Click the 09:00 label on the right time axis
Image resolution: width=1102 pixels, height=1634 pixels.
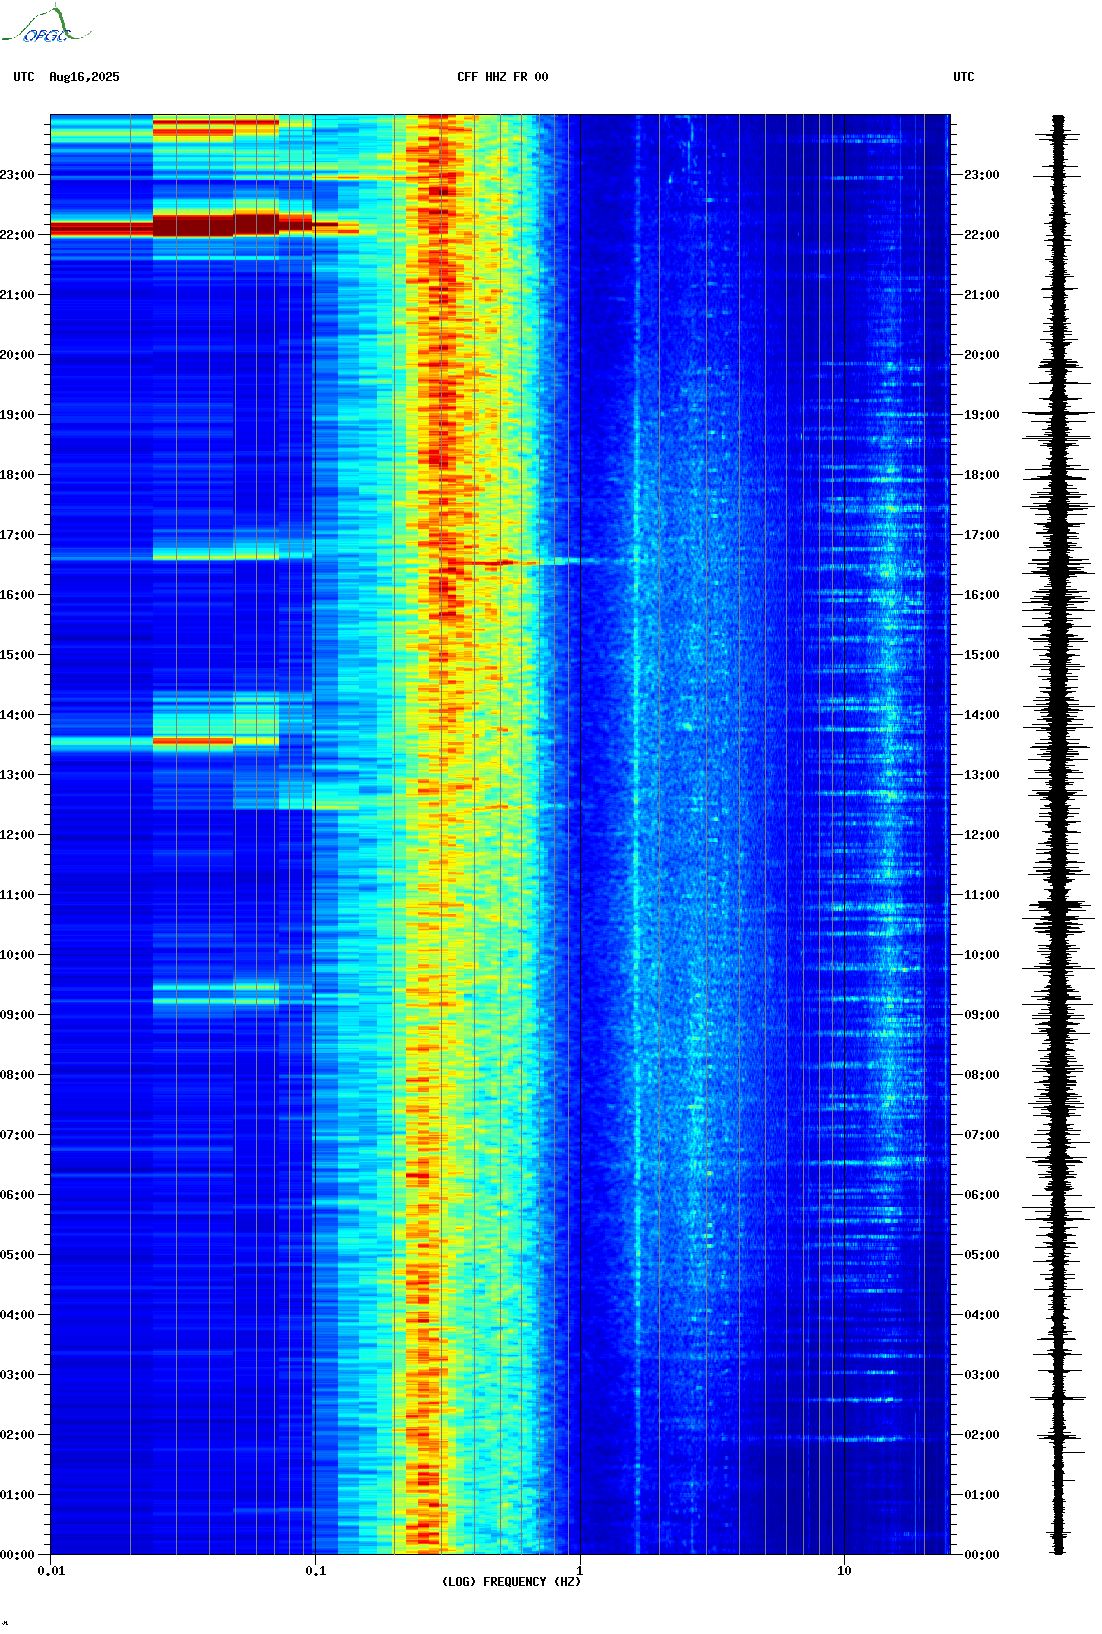982,1015
